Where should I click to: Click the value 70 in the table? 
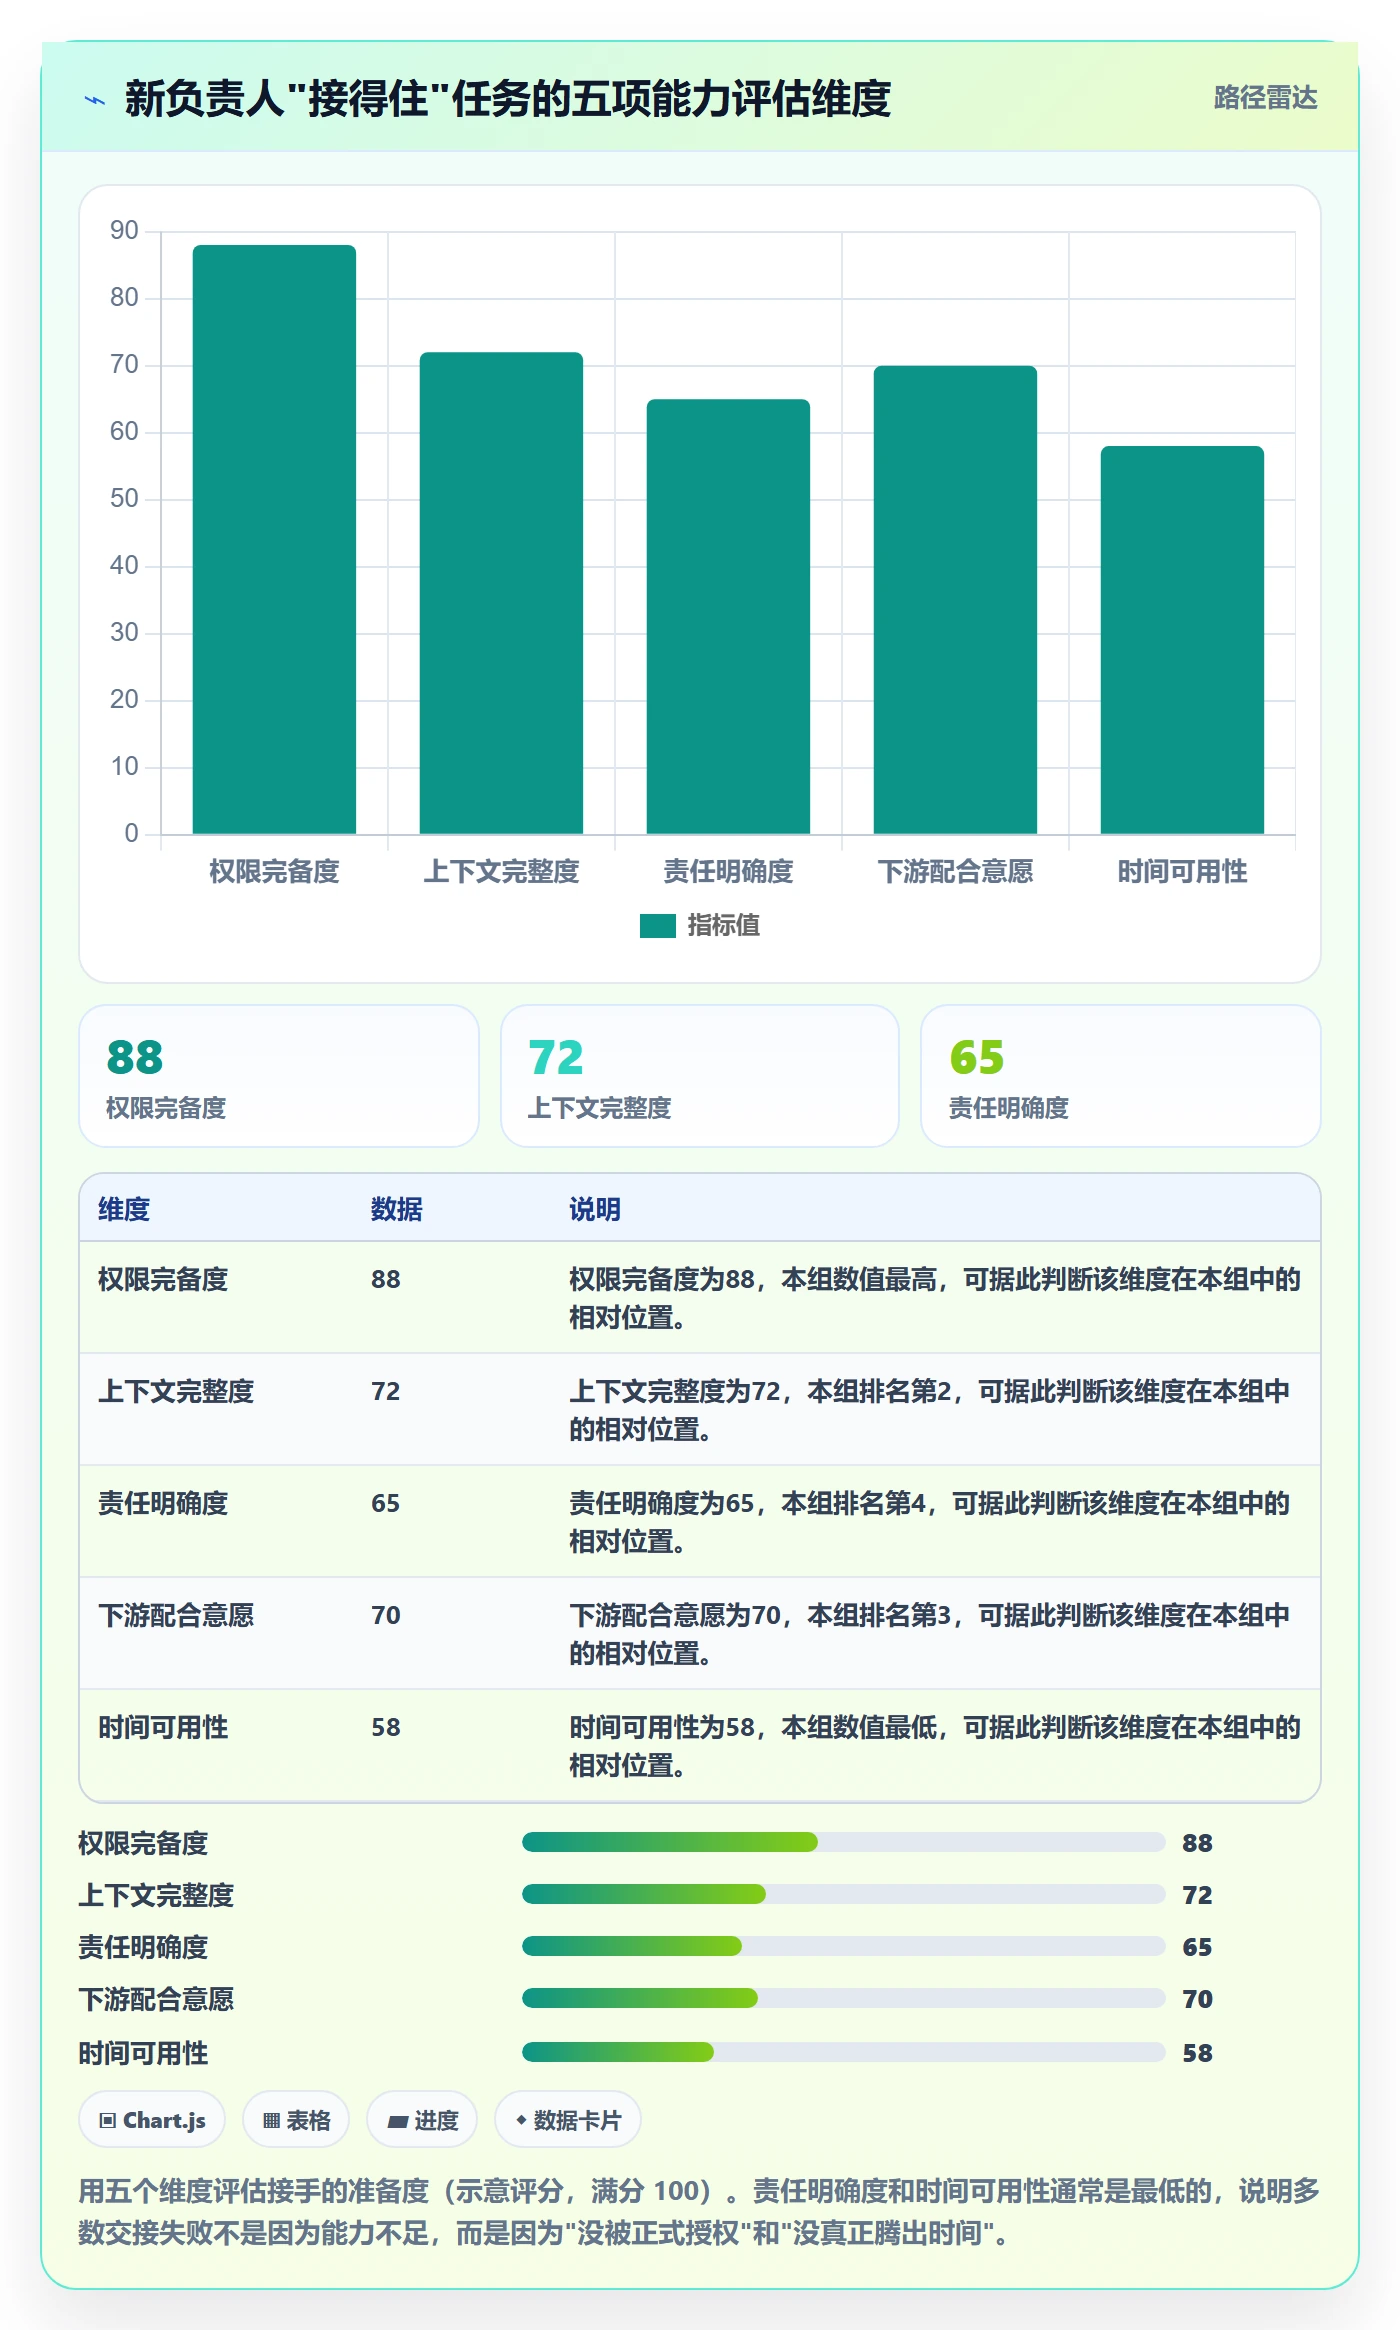tap(386, 1615)
